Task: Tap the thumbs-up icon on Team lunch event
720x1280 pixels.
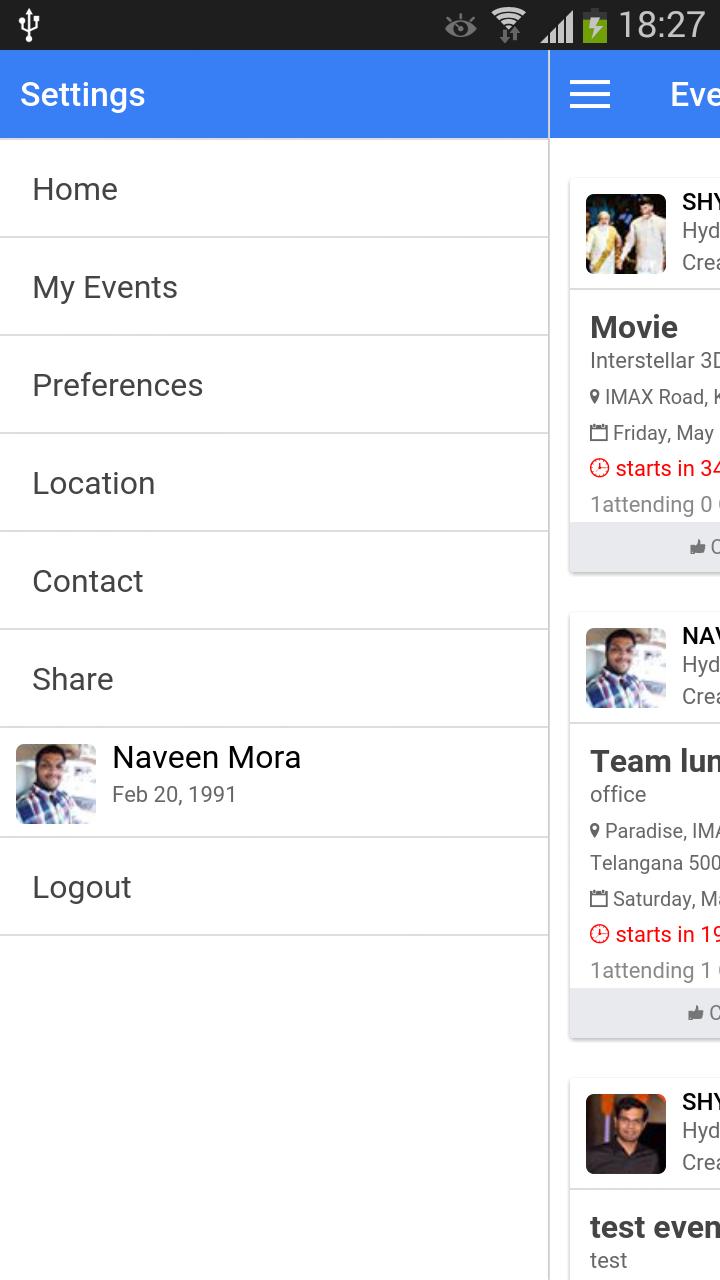Action: pyautogui.click(x=697, y=1013)
